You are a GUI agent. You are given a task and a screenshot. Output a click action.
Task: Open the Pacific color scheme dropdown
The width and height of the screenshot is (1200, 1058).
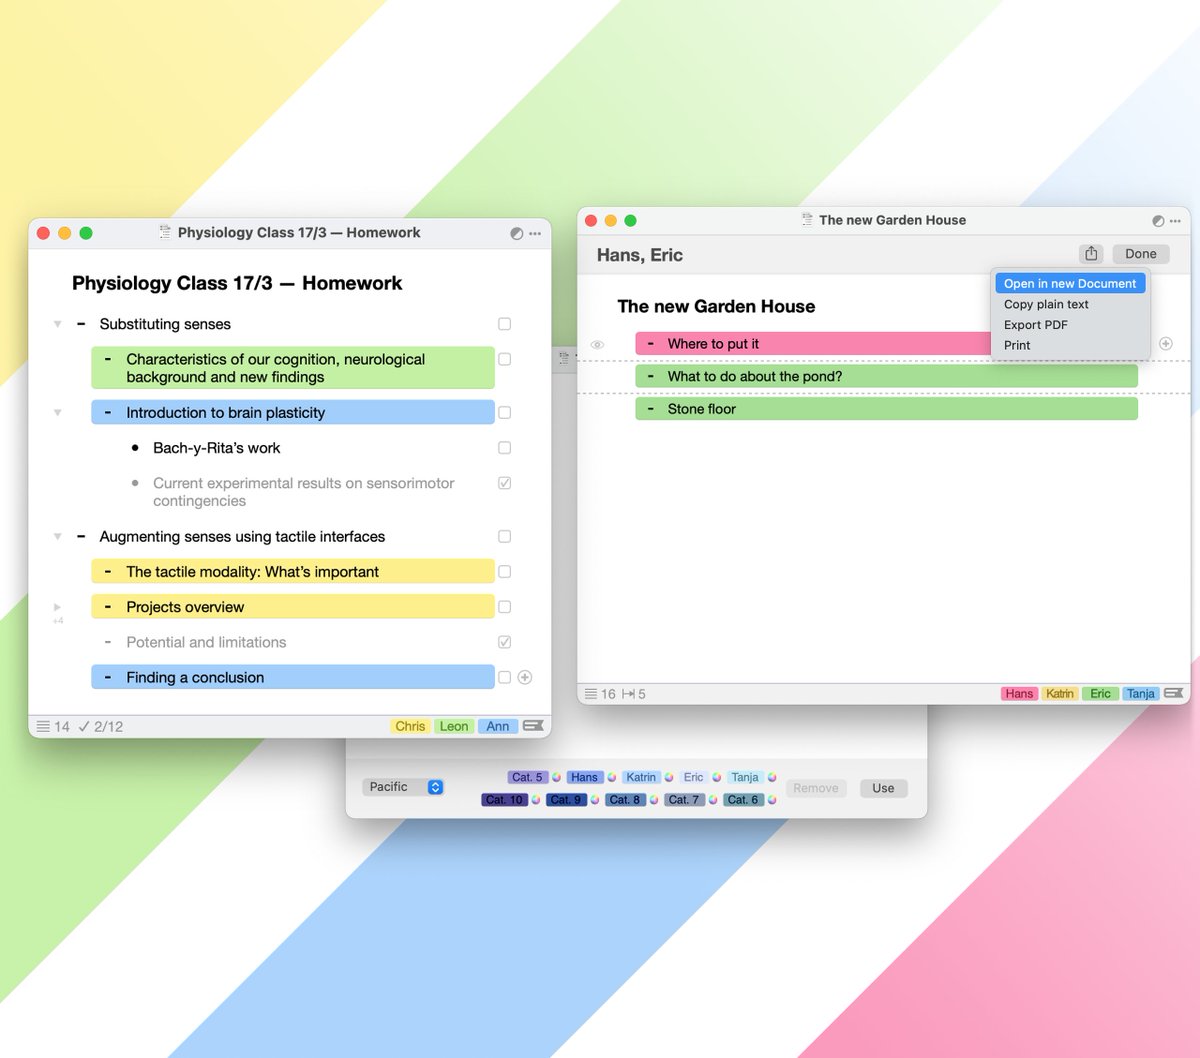[x=403, y=787]
